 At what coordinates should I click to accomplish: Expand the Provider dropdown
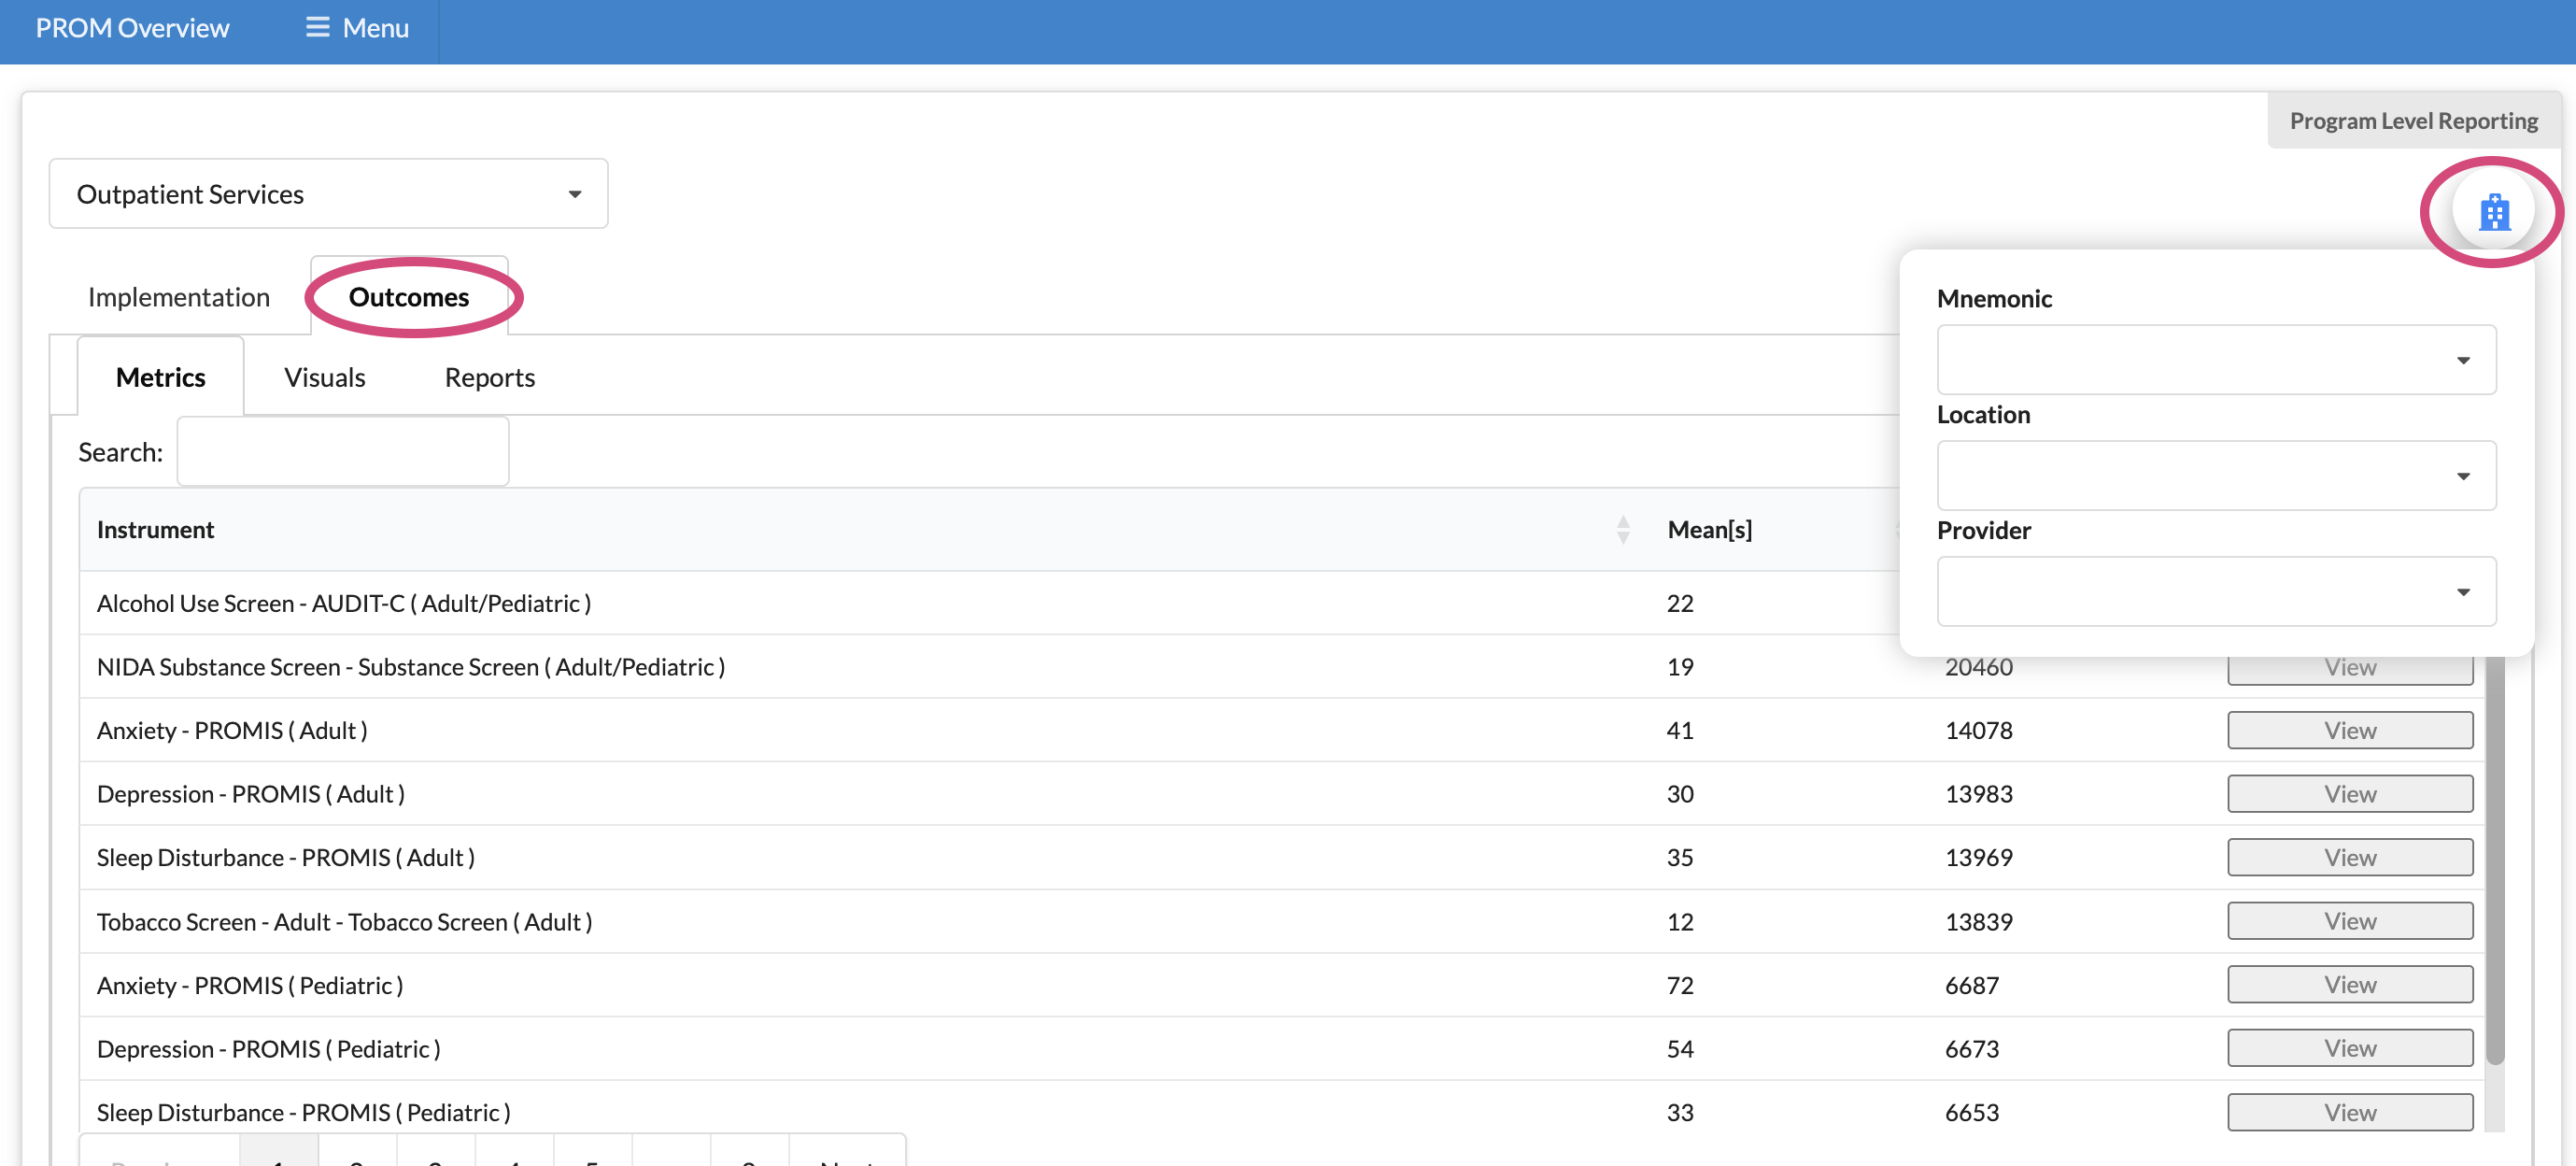click(x=2216, y=592)
